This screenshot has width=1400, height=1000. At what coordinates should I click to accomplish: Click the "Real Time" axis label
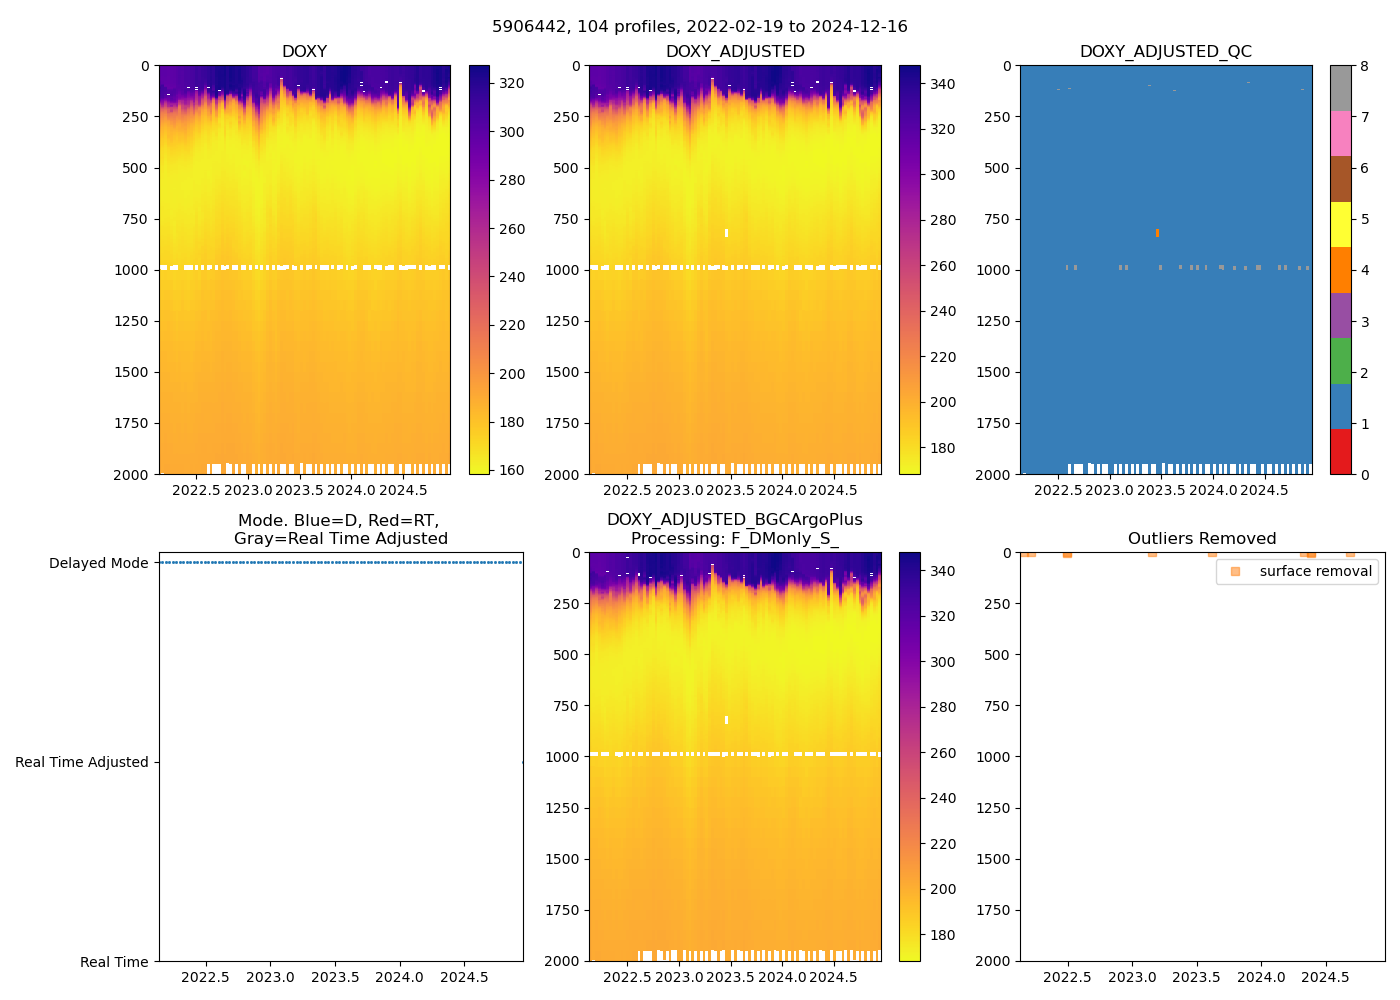pos(114,962)
